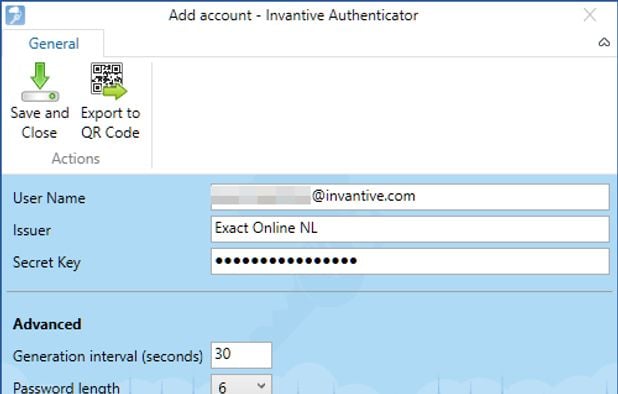Open the Password length dropdown
The width and height of the screenshot is (618, 394).
(241, 385)
